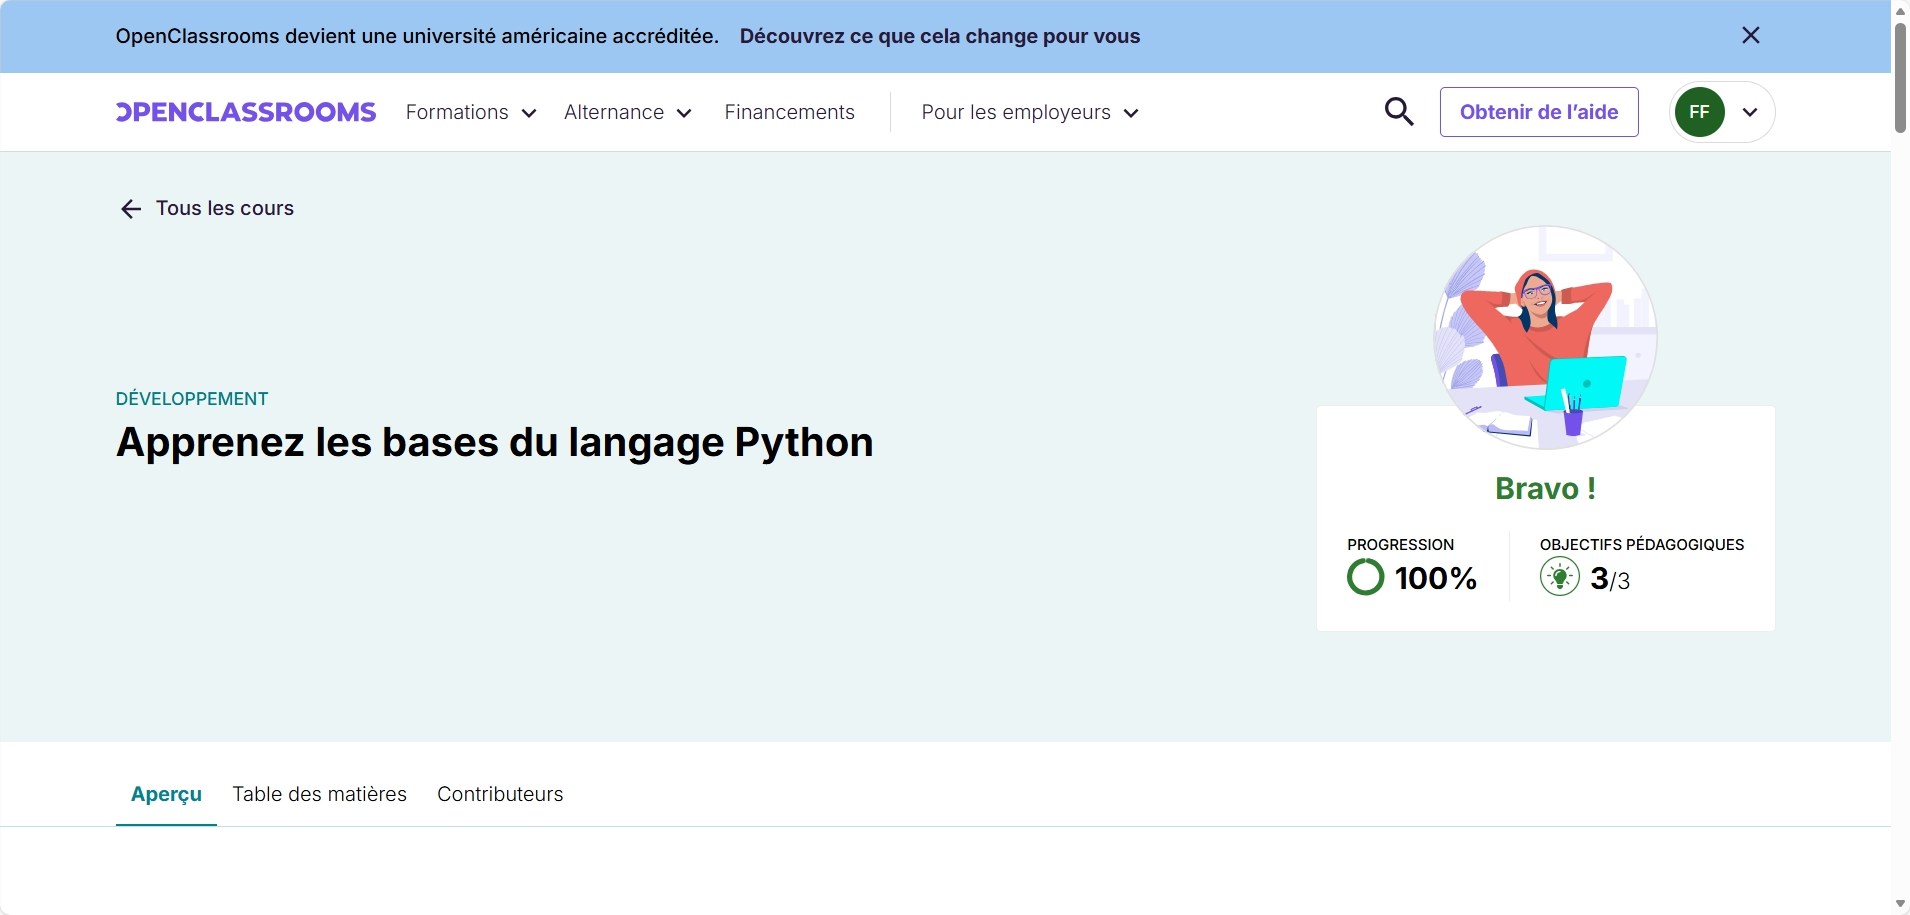Go to OpenClassrooms home logo
1910x915 pixels.
click(246, 112)
